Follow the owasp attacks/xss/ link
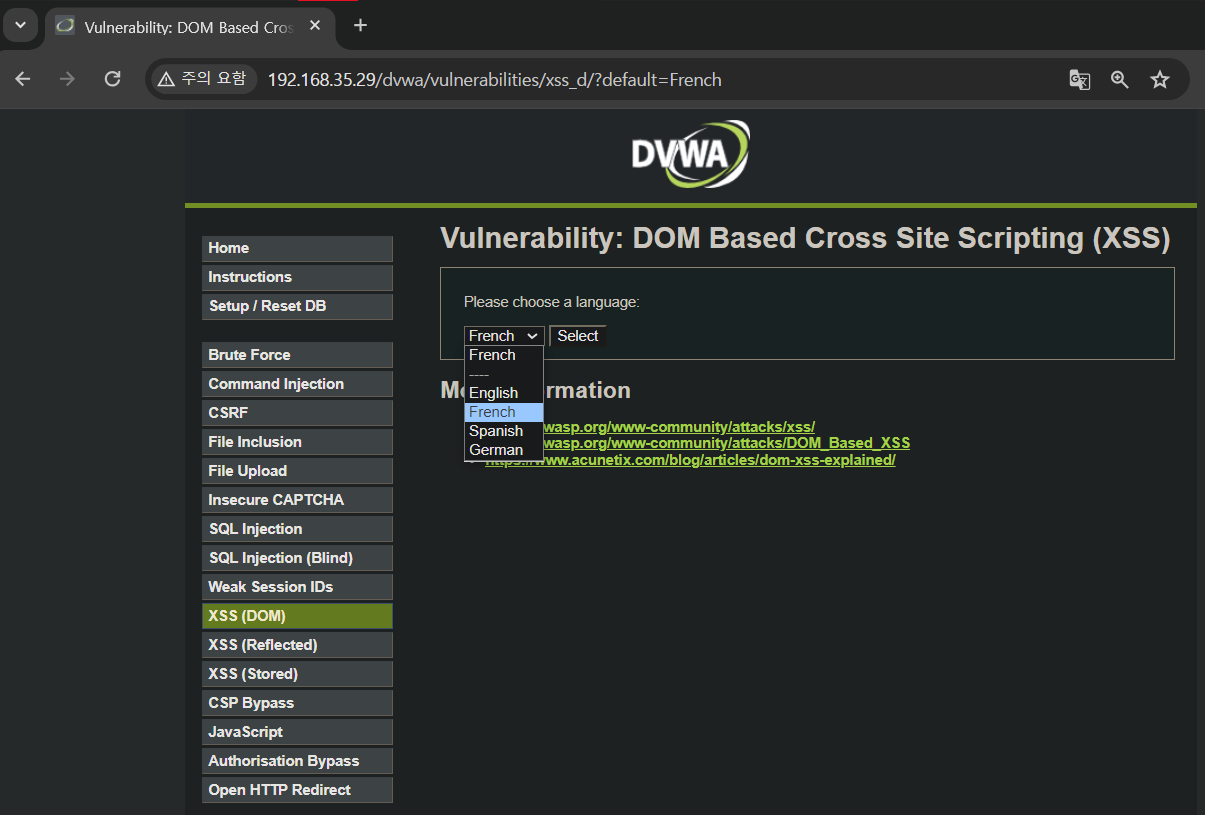1205x815 pixels. tap(680, 427)
